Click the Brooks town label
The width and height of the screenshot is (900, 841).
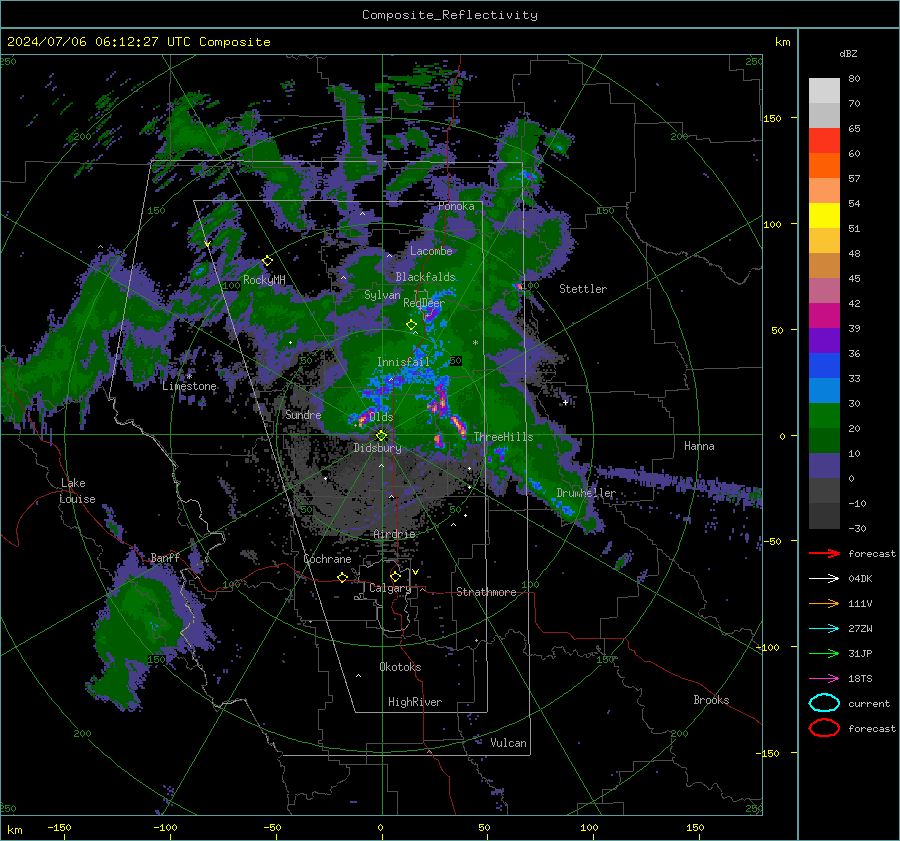click(x=711, y=700)
